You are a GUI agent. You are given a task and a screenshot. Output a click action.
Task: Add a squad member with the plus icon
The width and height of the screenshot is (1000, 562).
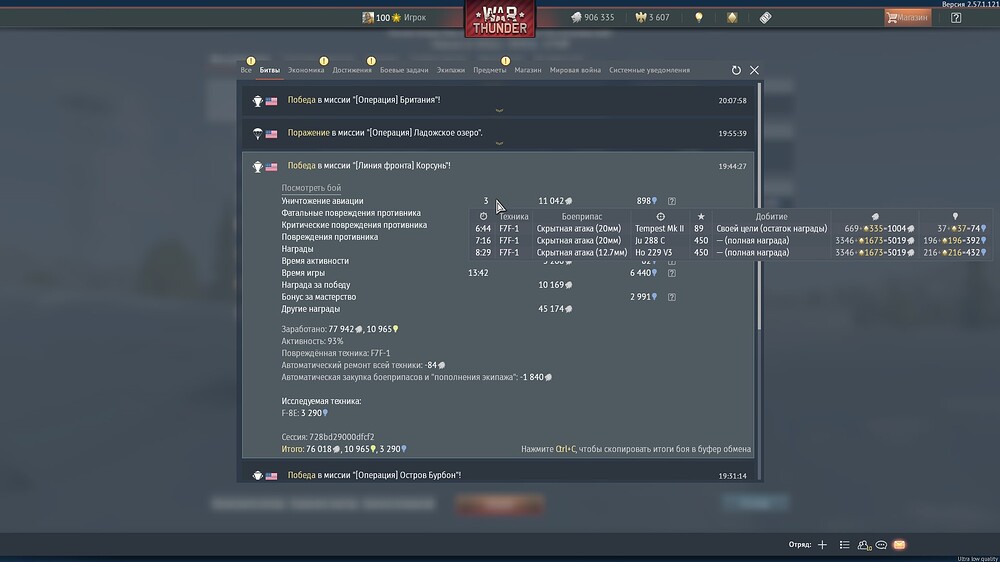(x=822, y=545)
